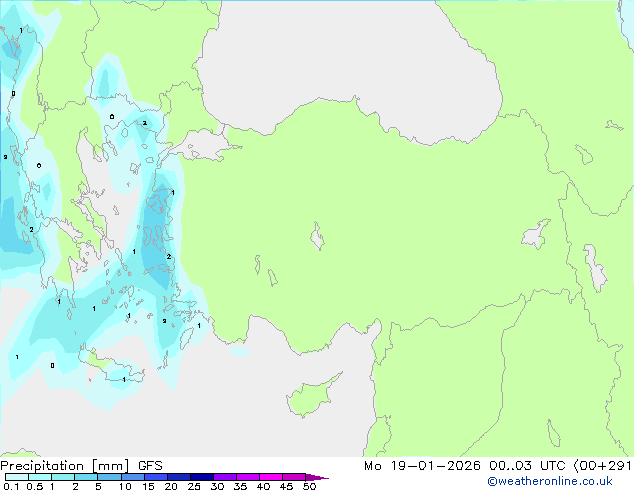
Task: Click the legend tick label "0.5"
Action: [x=35, y=486]
